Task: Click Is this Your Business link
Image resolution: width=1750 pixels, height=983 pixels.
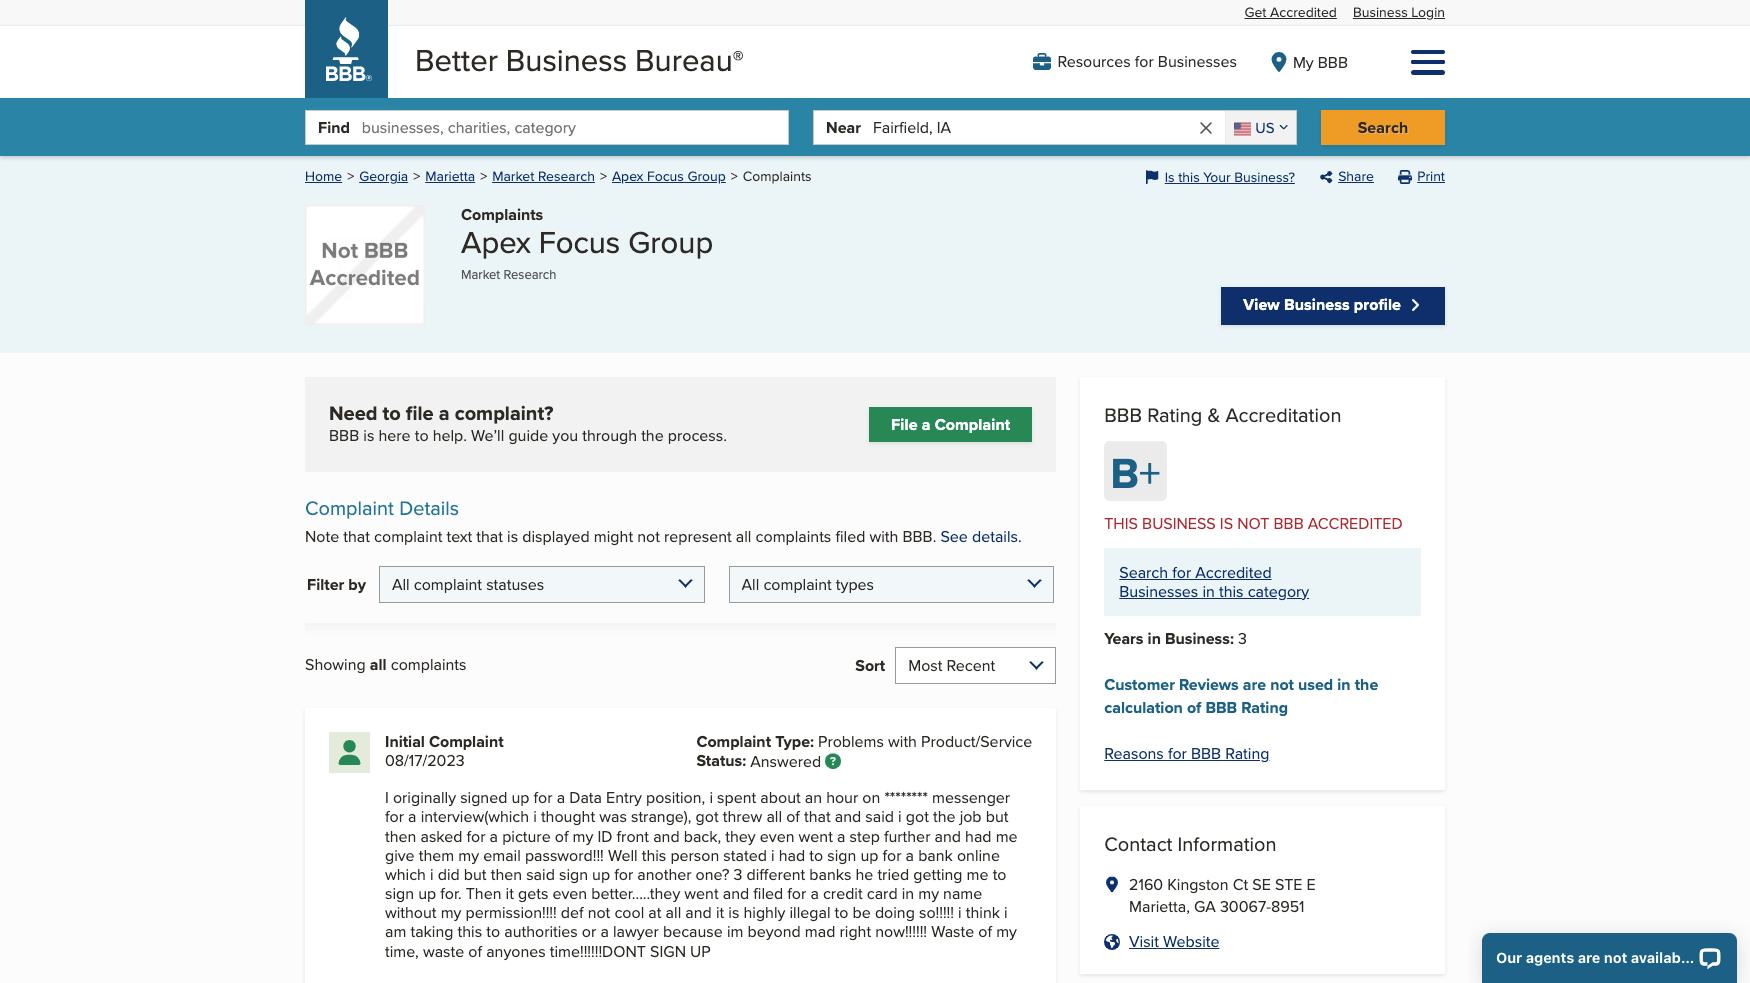Action: point(1229,178)
